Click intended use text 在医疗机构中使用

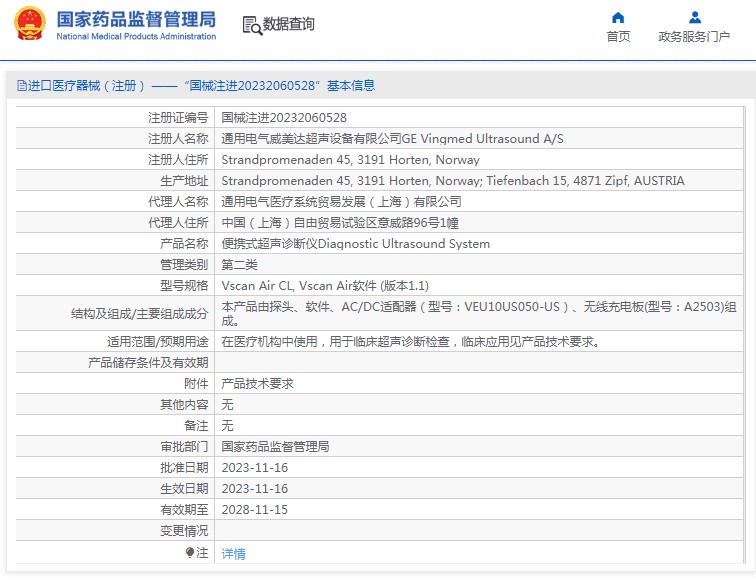tap(411, 342)
